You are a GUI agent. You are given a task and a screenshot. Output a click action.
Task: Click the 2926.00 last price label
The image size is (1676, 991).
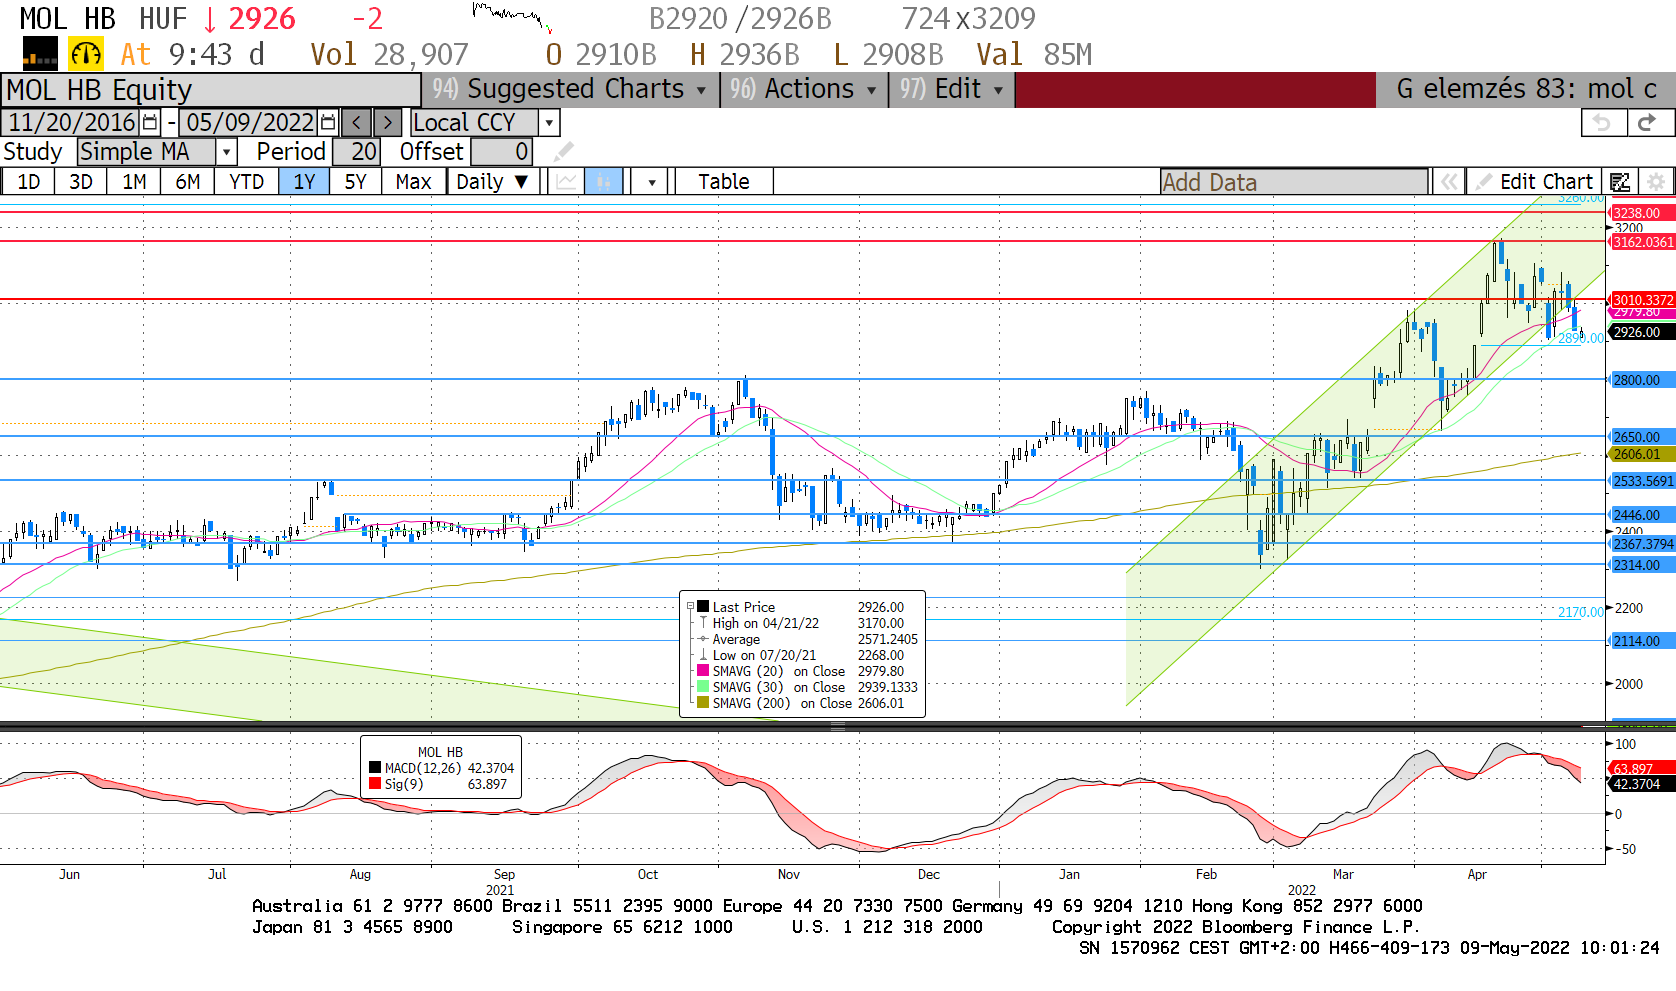pos(1641,332)
